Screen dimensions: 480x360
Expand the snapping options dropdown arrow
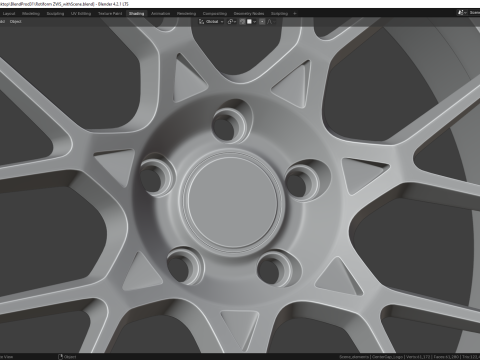254,22
